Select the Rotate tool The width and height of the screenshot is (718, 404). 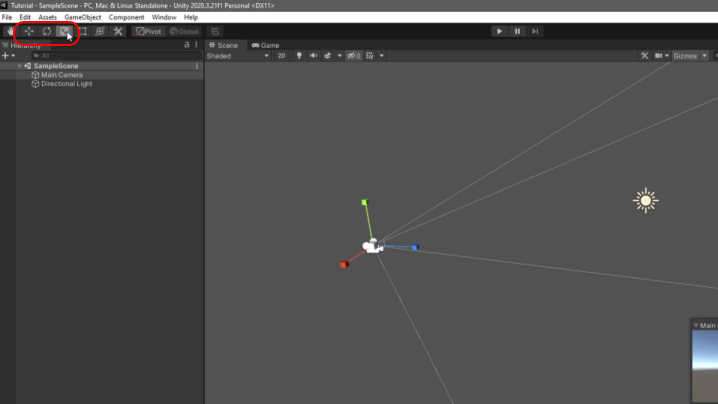tap(47, 31)
